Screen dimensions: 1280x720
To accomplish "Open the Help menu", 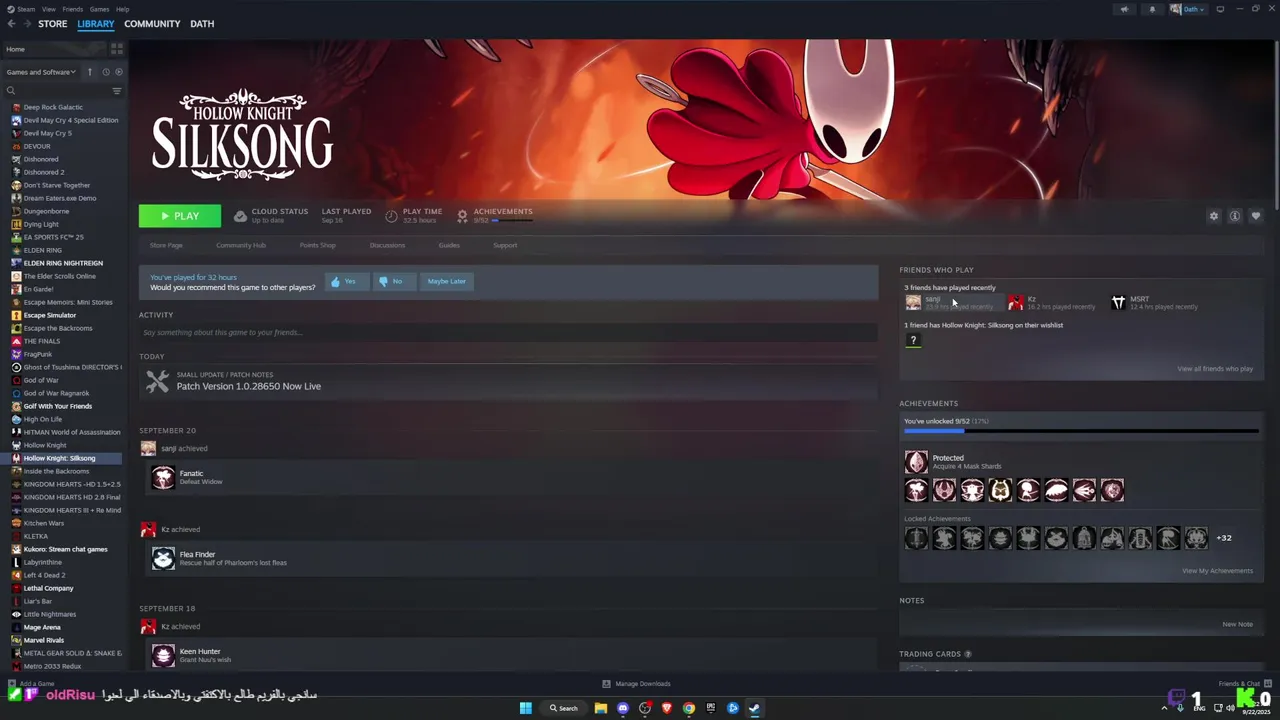I will pyautogui.click(x=122, y=9).
